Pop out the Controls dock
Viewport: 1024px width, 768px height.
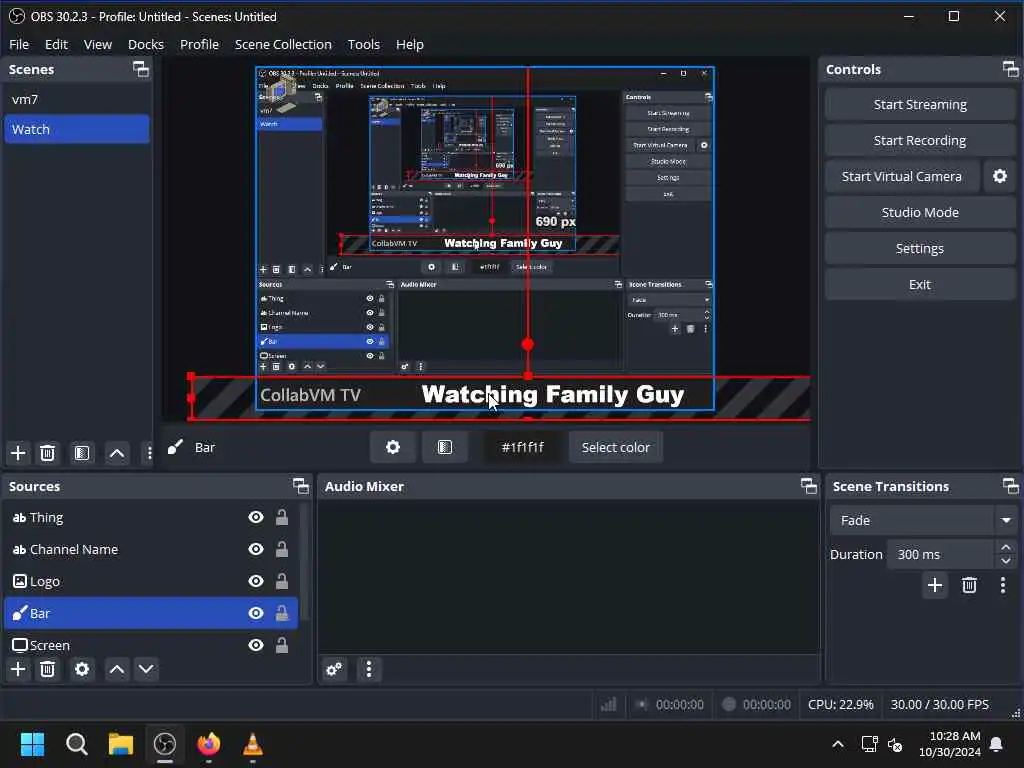[x=1010, y=69]
